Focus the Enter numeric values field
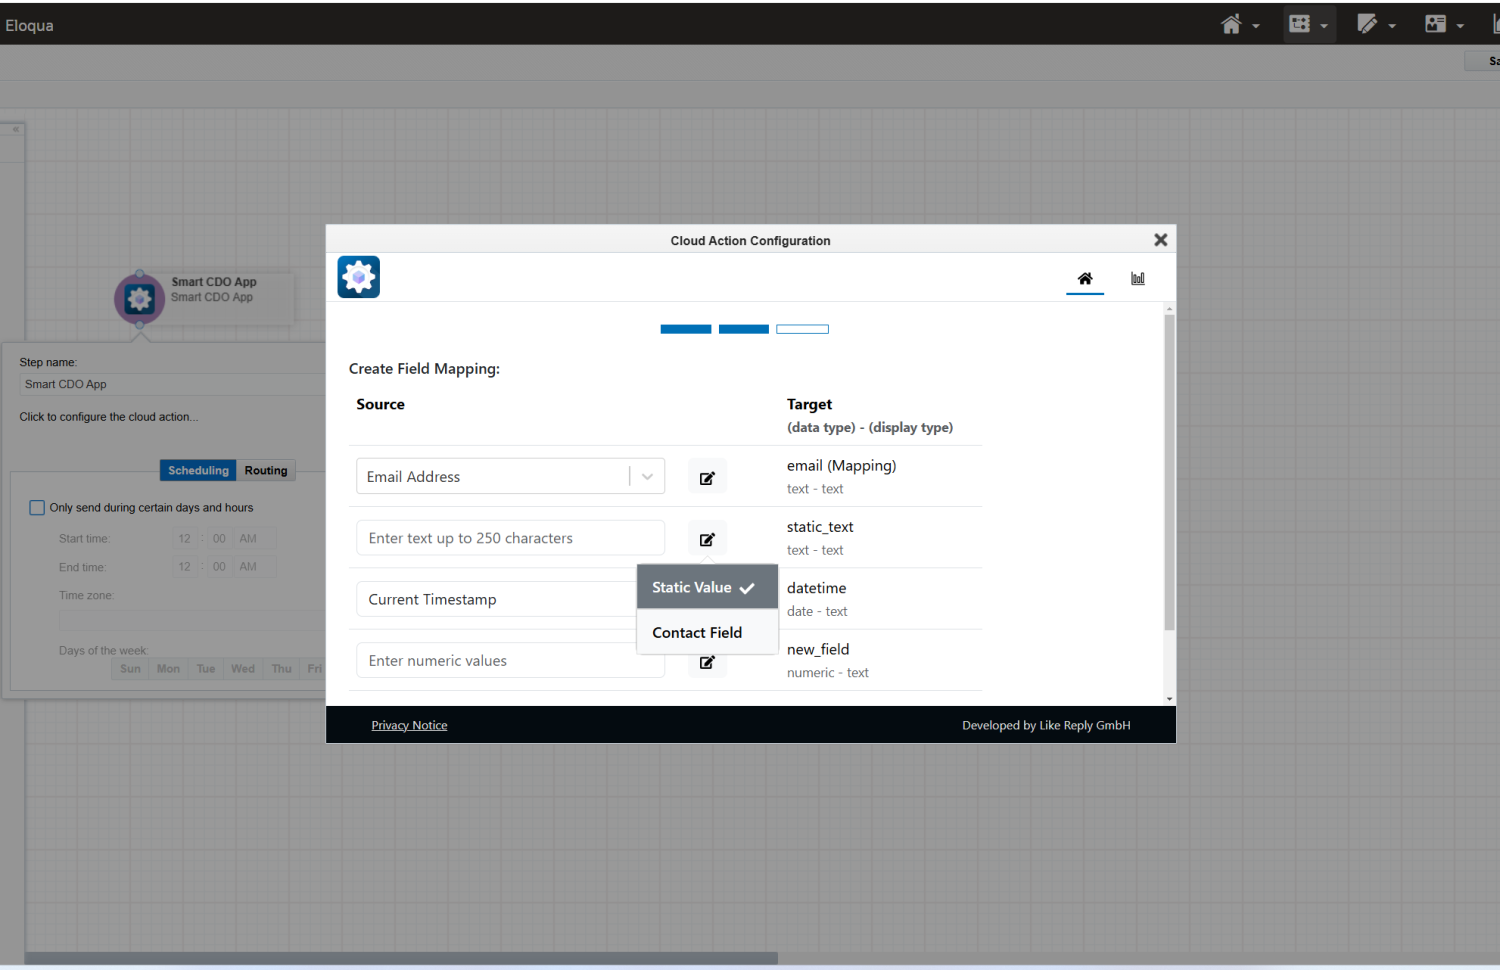The image size is (1500, 970). tap(510, 661)
